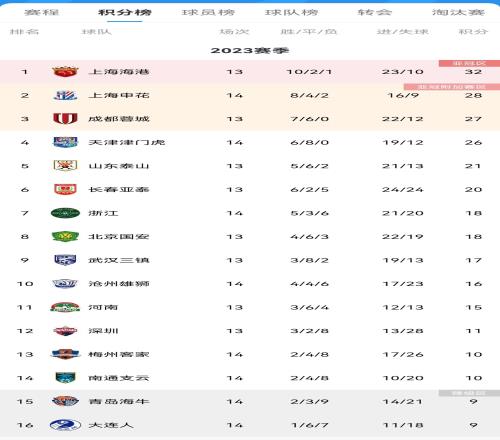
Task: Click the 武汉三镇 team logo
Action: click(x=65, y=260)
